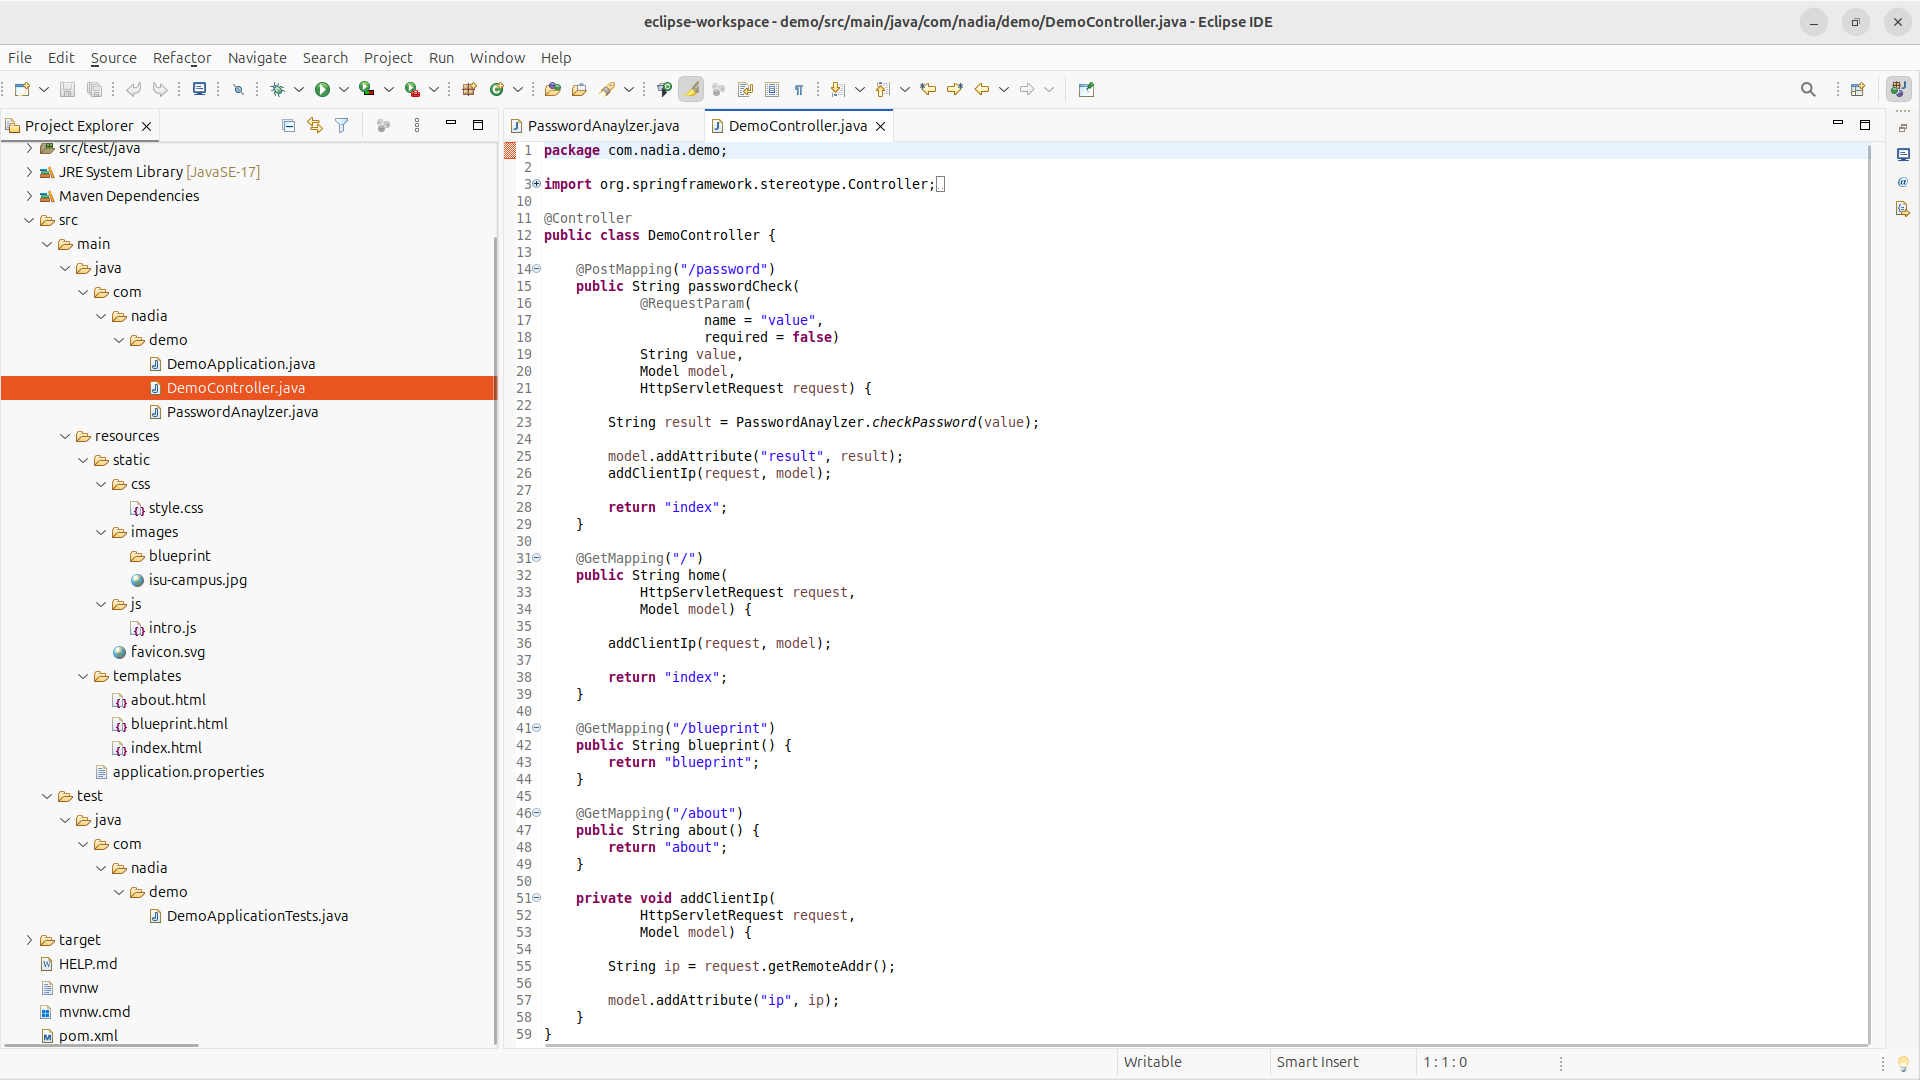Screen dimensions: 1920x1080
Task: Toggle Link with Editor in Project Explorer
Action: pyautogui.click(x=315, y=125)
